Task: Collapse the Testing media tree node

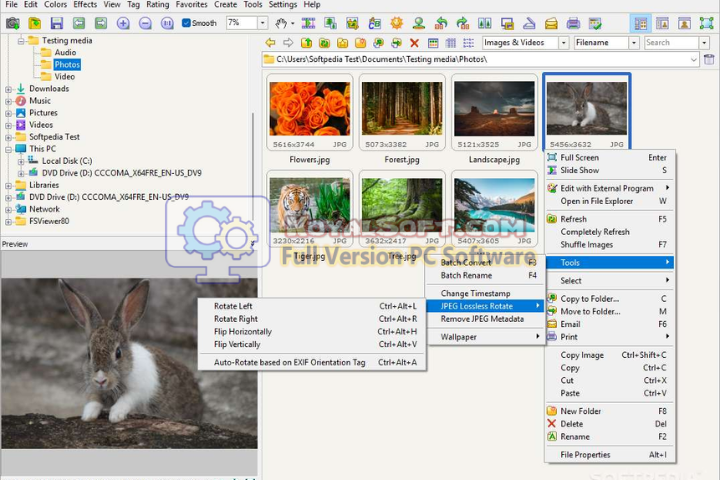Action: (x=21, y=41)
